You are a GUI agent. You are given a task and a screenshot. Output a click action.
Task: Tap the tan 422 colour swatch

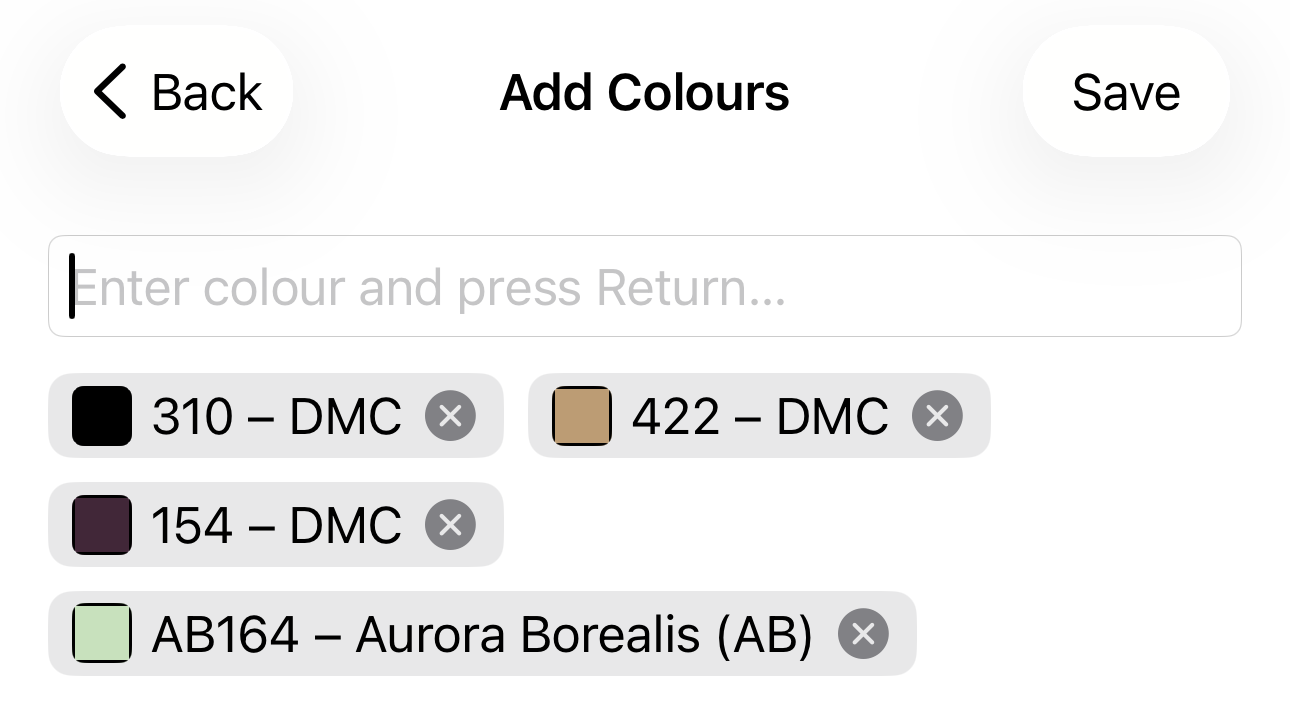click(x=582, y=416)
